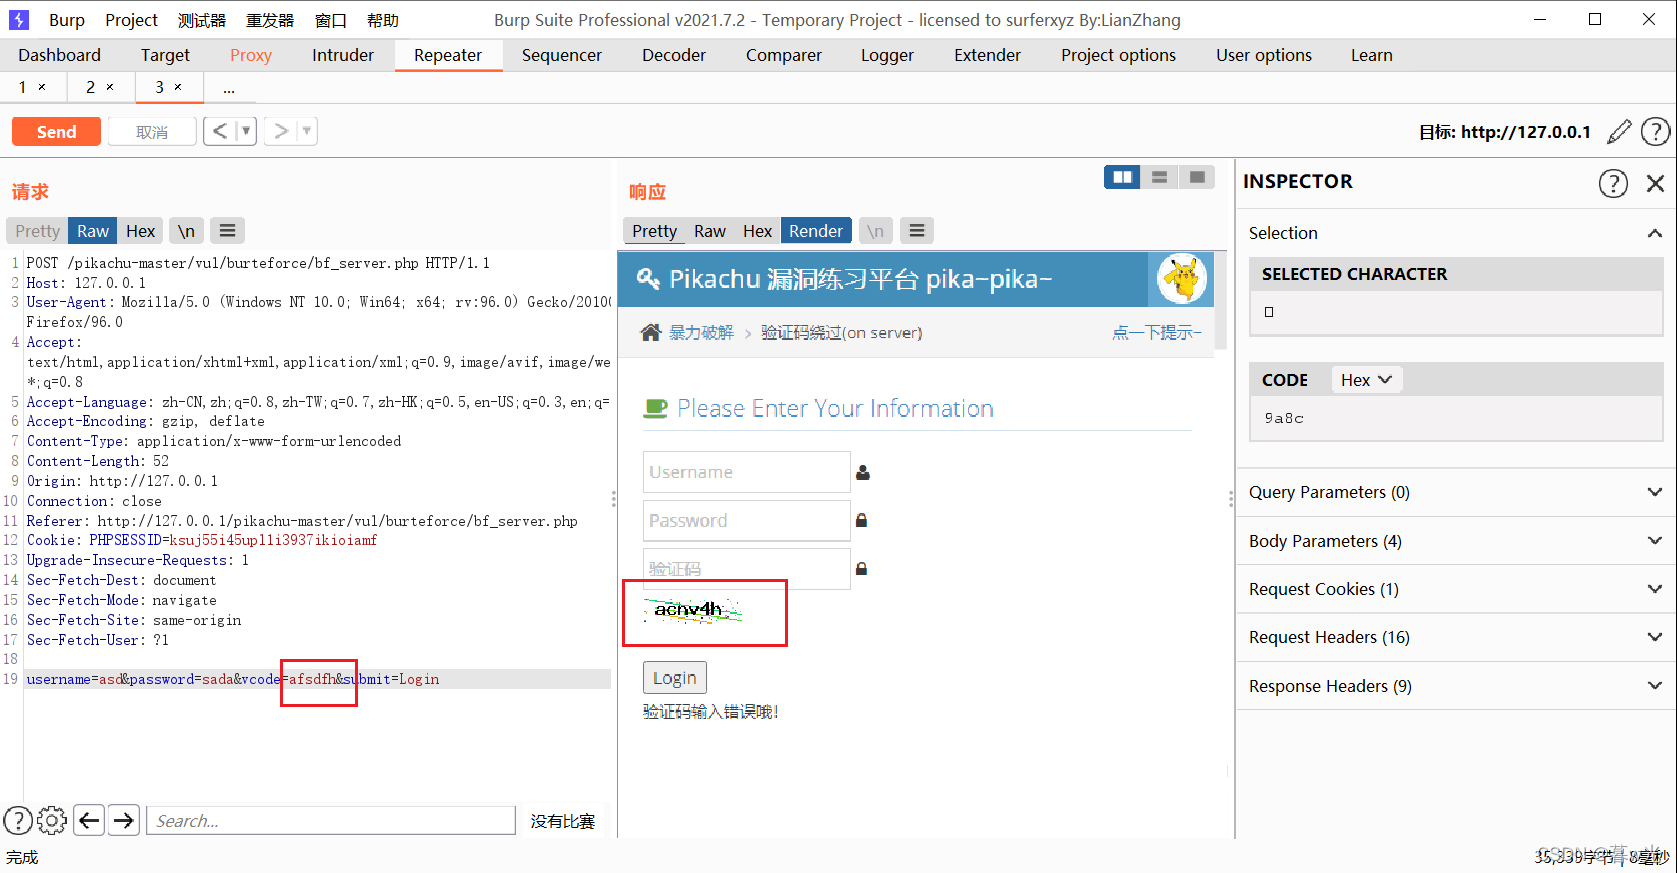Open Repeater help question mark icon
This screenshot has width=1677, height=873.
click(x=1655, y=131)
